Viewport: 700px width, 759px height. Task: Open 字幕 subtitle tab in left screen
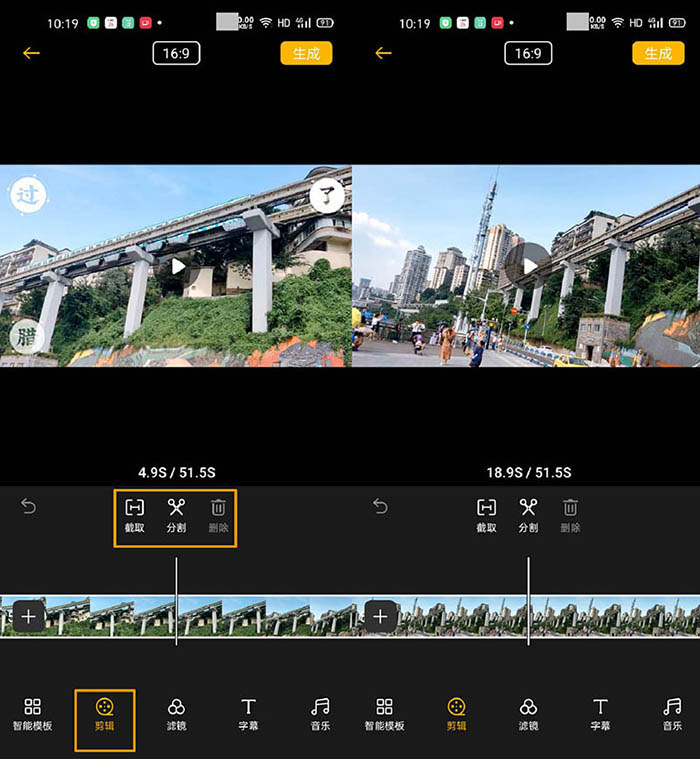[248, 714]
